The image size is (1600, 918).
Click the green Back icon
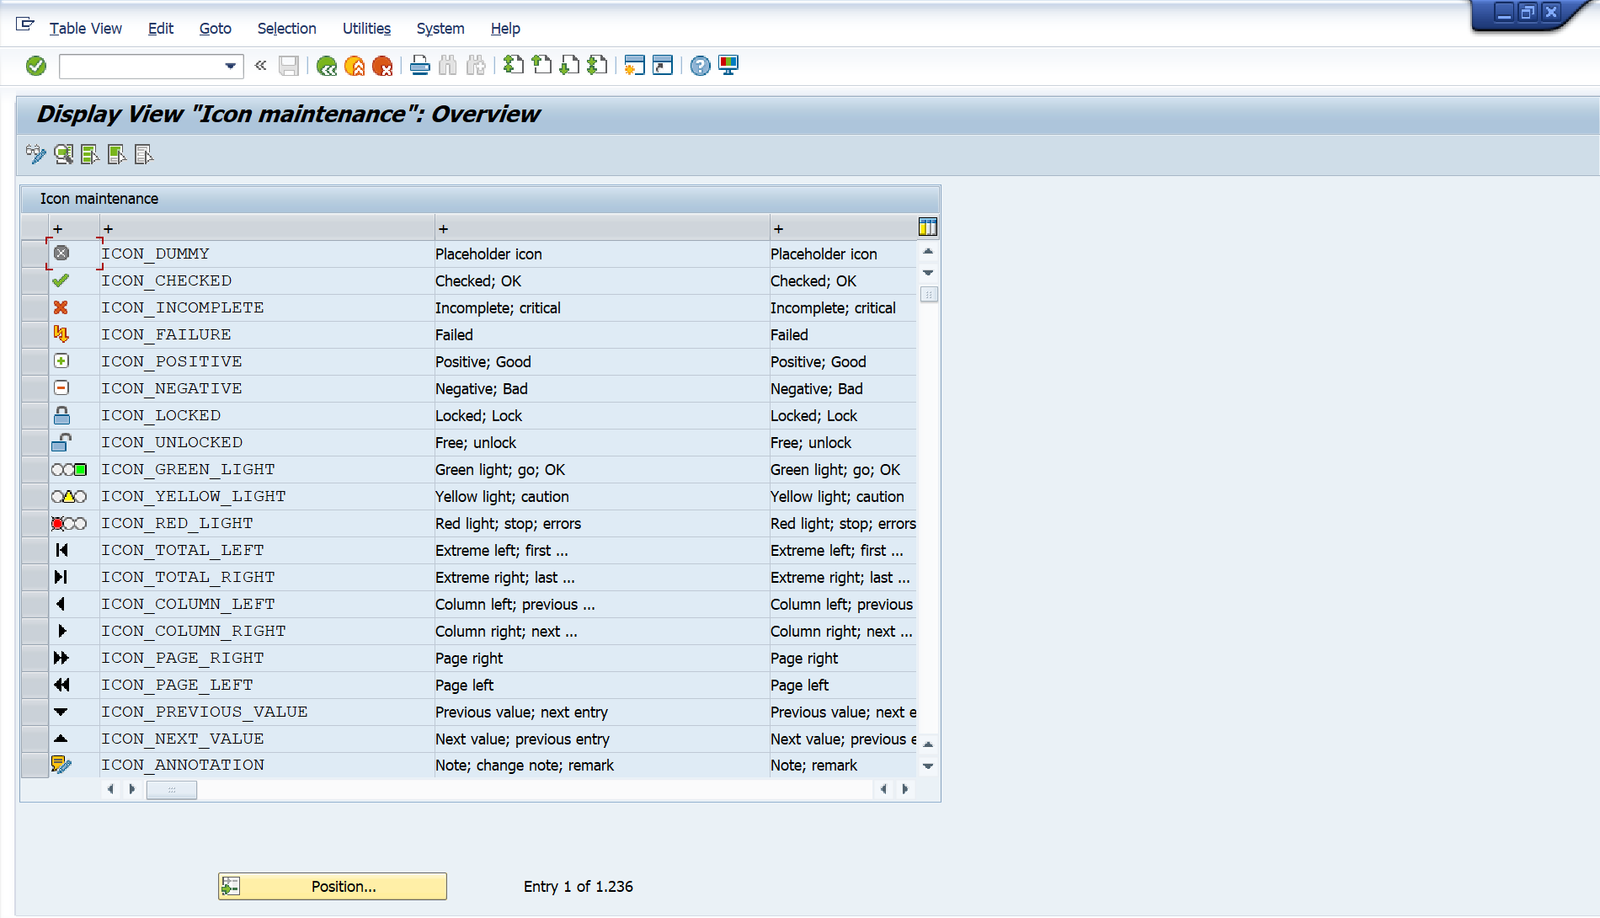pyautogui.click(x=326, y=66)
